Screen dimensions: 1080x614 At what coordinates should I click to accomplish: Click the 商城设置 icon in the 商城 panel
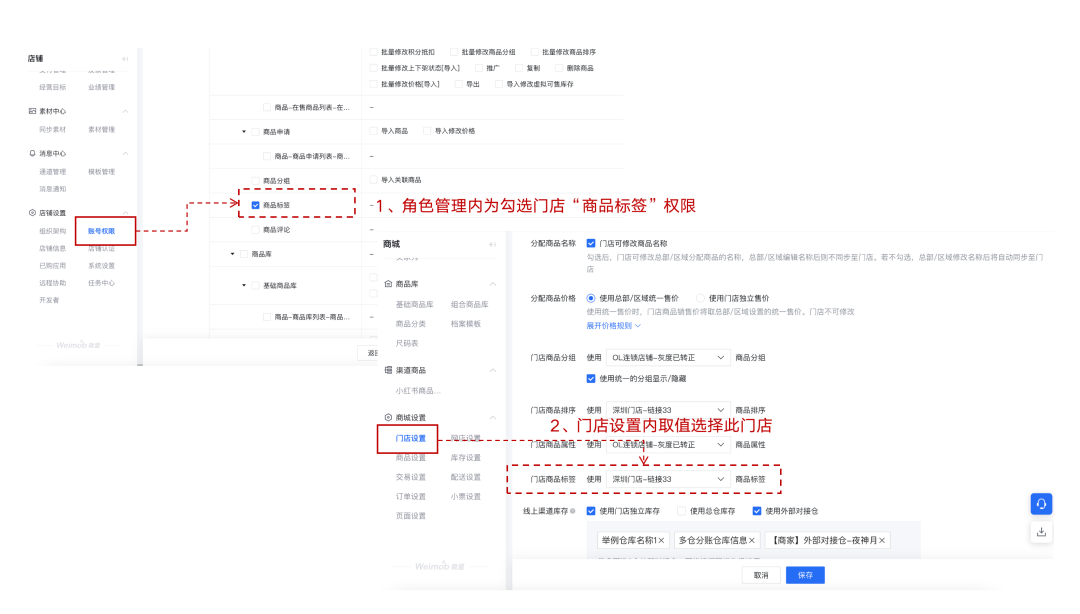386,416
